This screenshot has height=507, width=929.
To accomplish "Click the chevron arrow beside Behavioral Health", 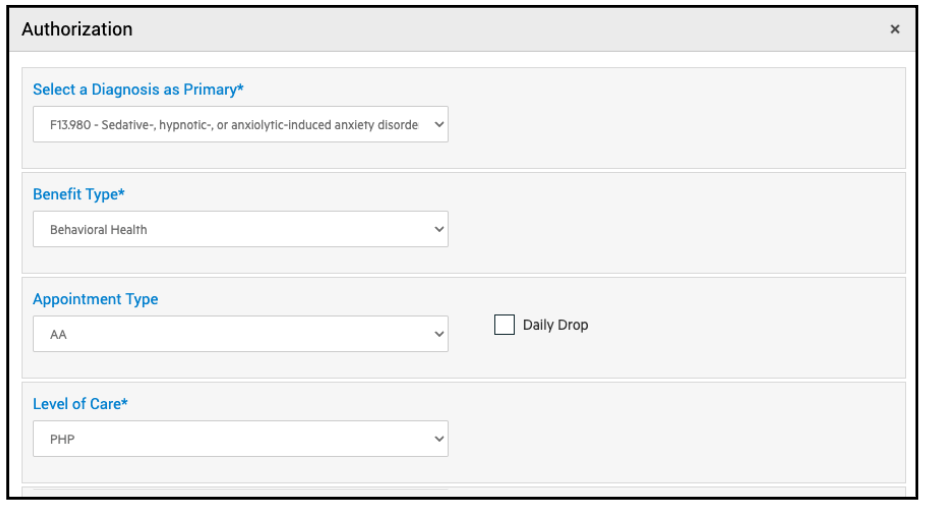I will click(x=439, y=229).
